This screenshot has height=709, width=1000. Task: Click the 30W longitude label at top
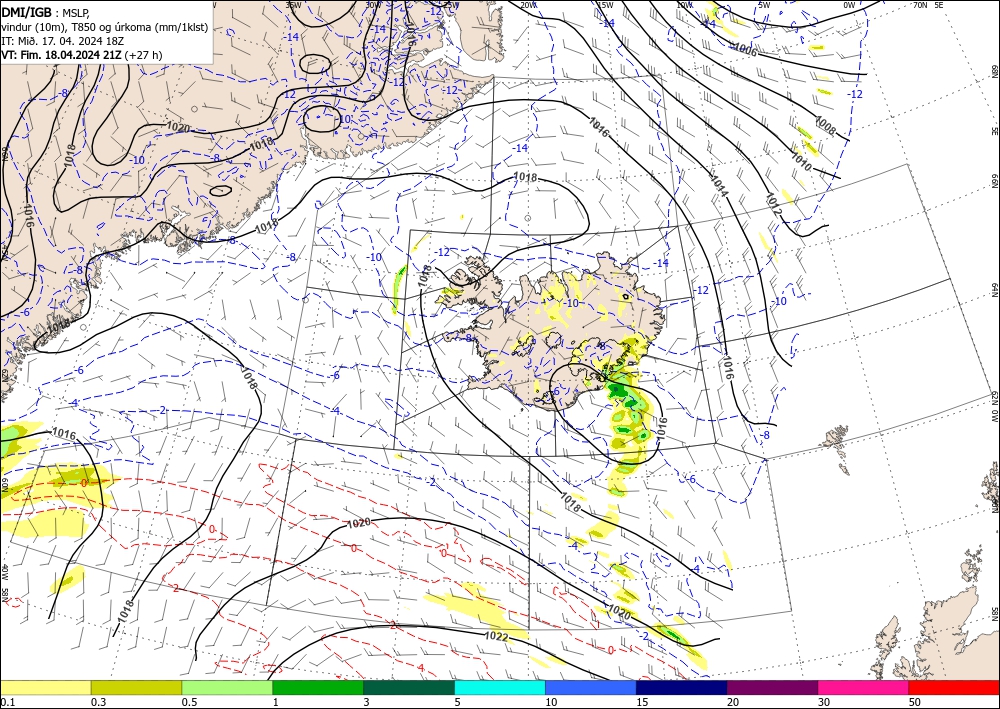(x=373, y=5)
